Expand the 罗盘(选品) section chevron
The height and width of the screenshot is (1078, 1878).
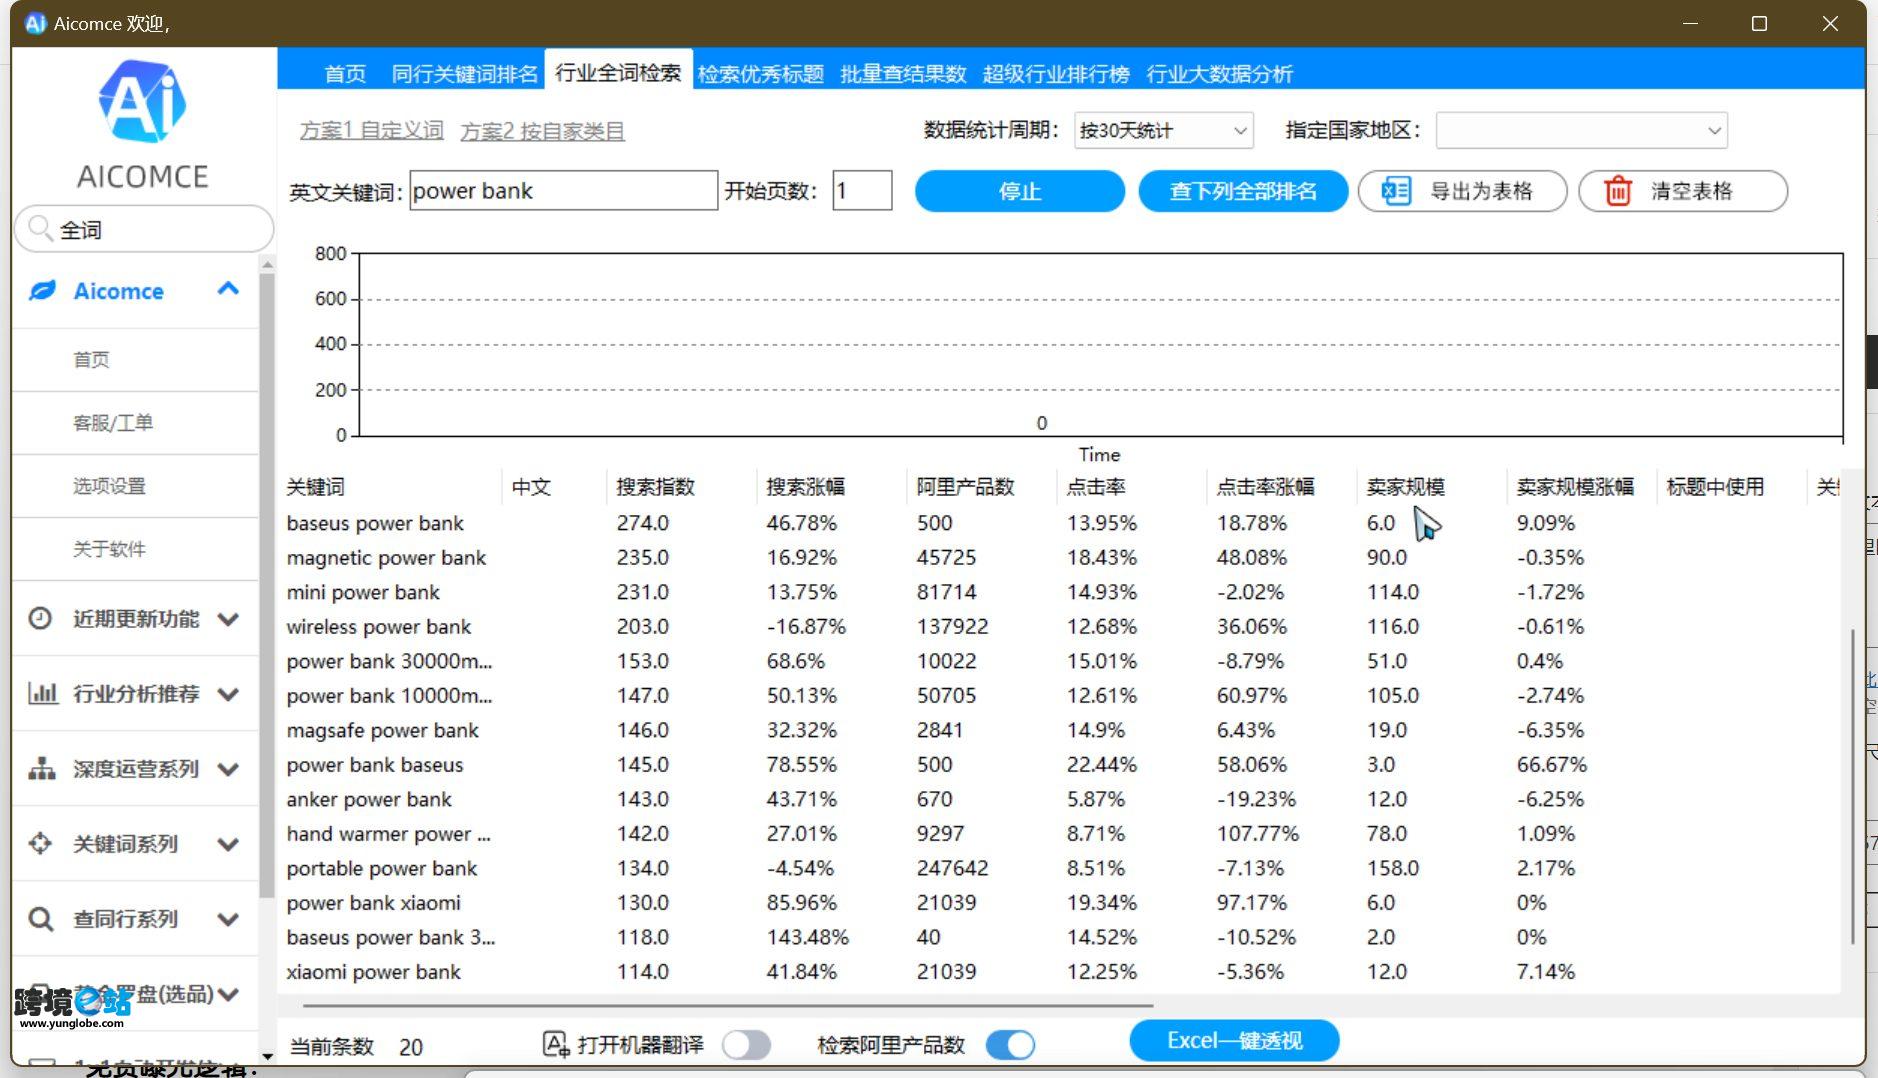coord(228,994)
